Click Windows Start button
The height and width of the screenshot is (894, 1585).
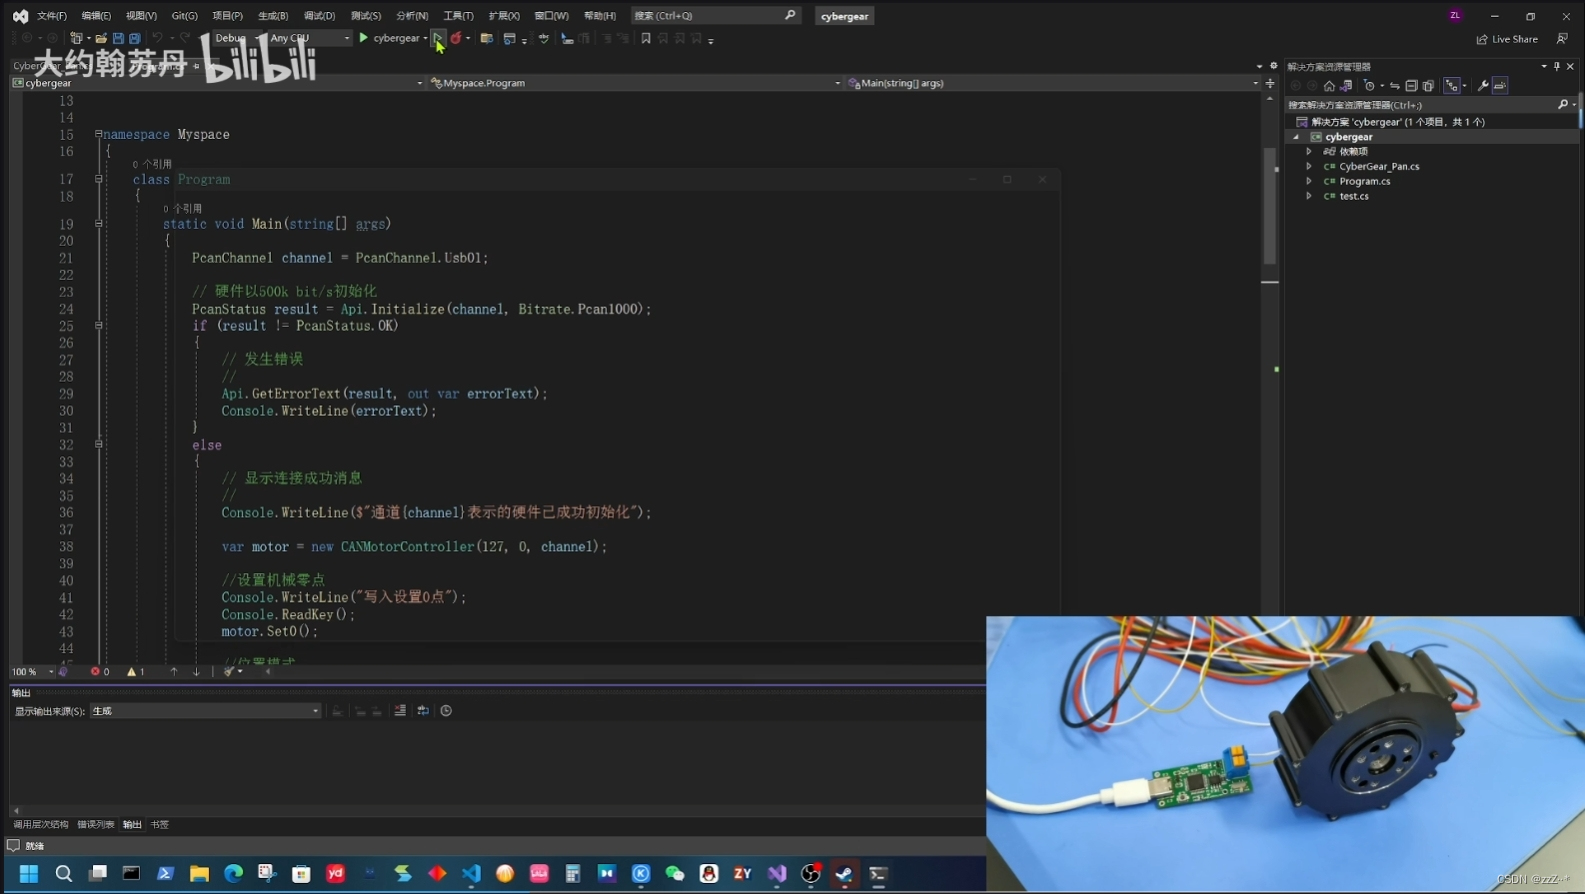point(29,873)
